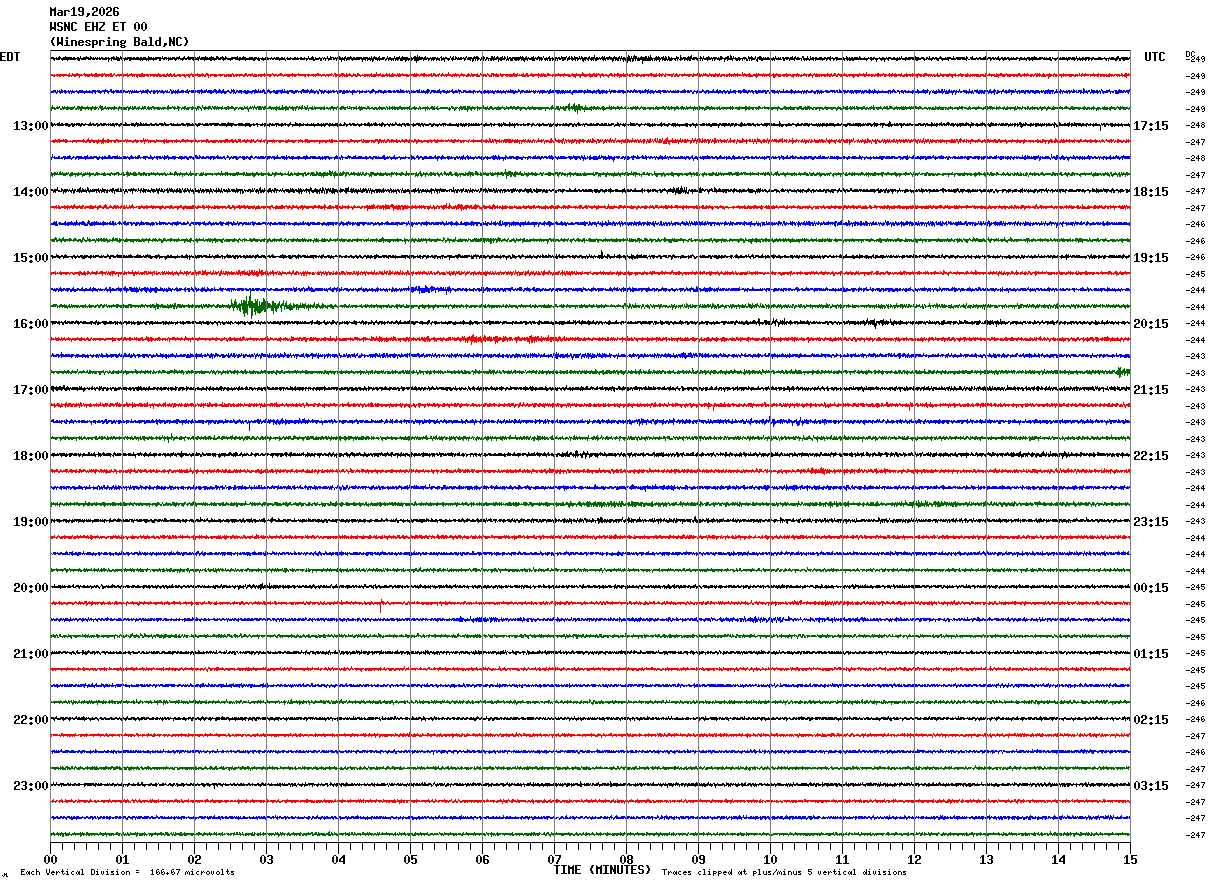This screenshot has width=1210, height=886.
Task: Click the Mar19,2026 date header
Action: coord(84,12)
